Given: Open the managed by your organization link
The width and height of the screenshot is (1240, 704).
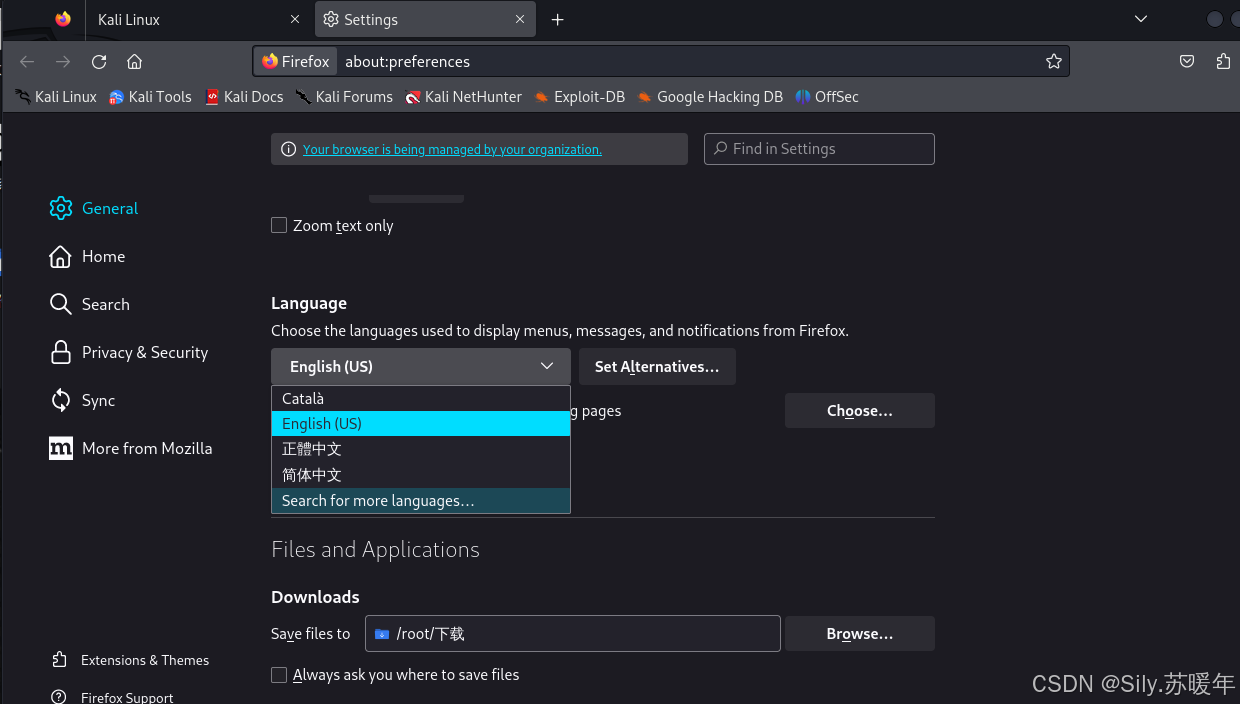Looking at the screenshot, I should point(452,149).
